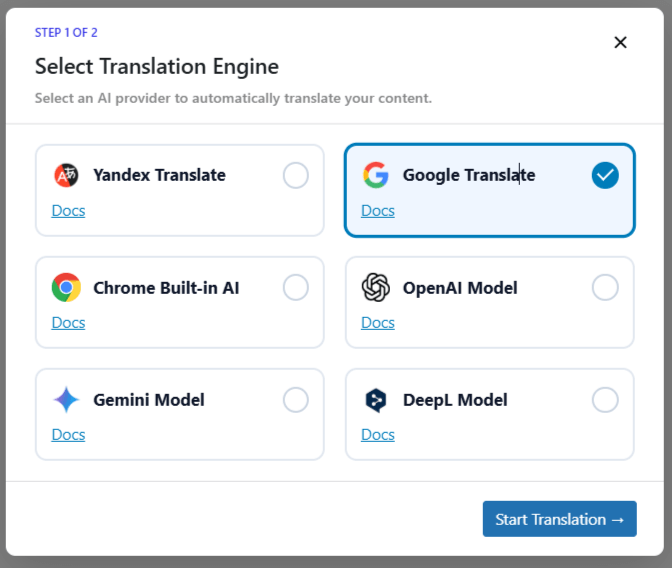Screen dimensions: 672x568
Task: Click the Gemini Model sparkle icon
Action: click(x=66, y=400)
